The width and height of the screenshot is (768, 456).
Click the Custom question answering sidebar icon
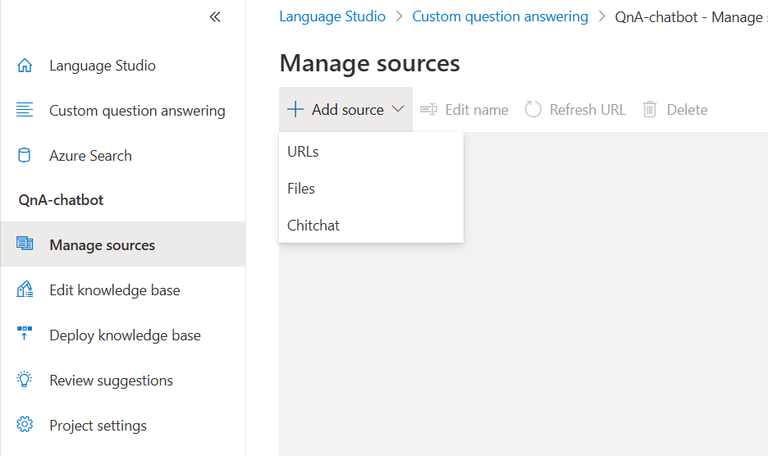click(x=25, y=110)
